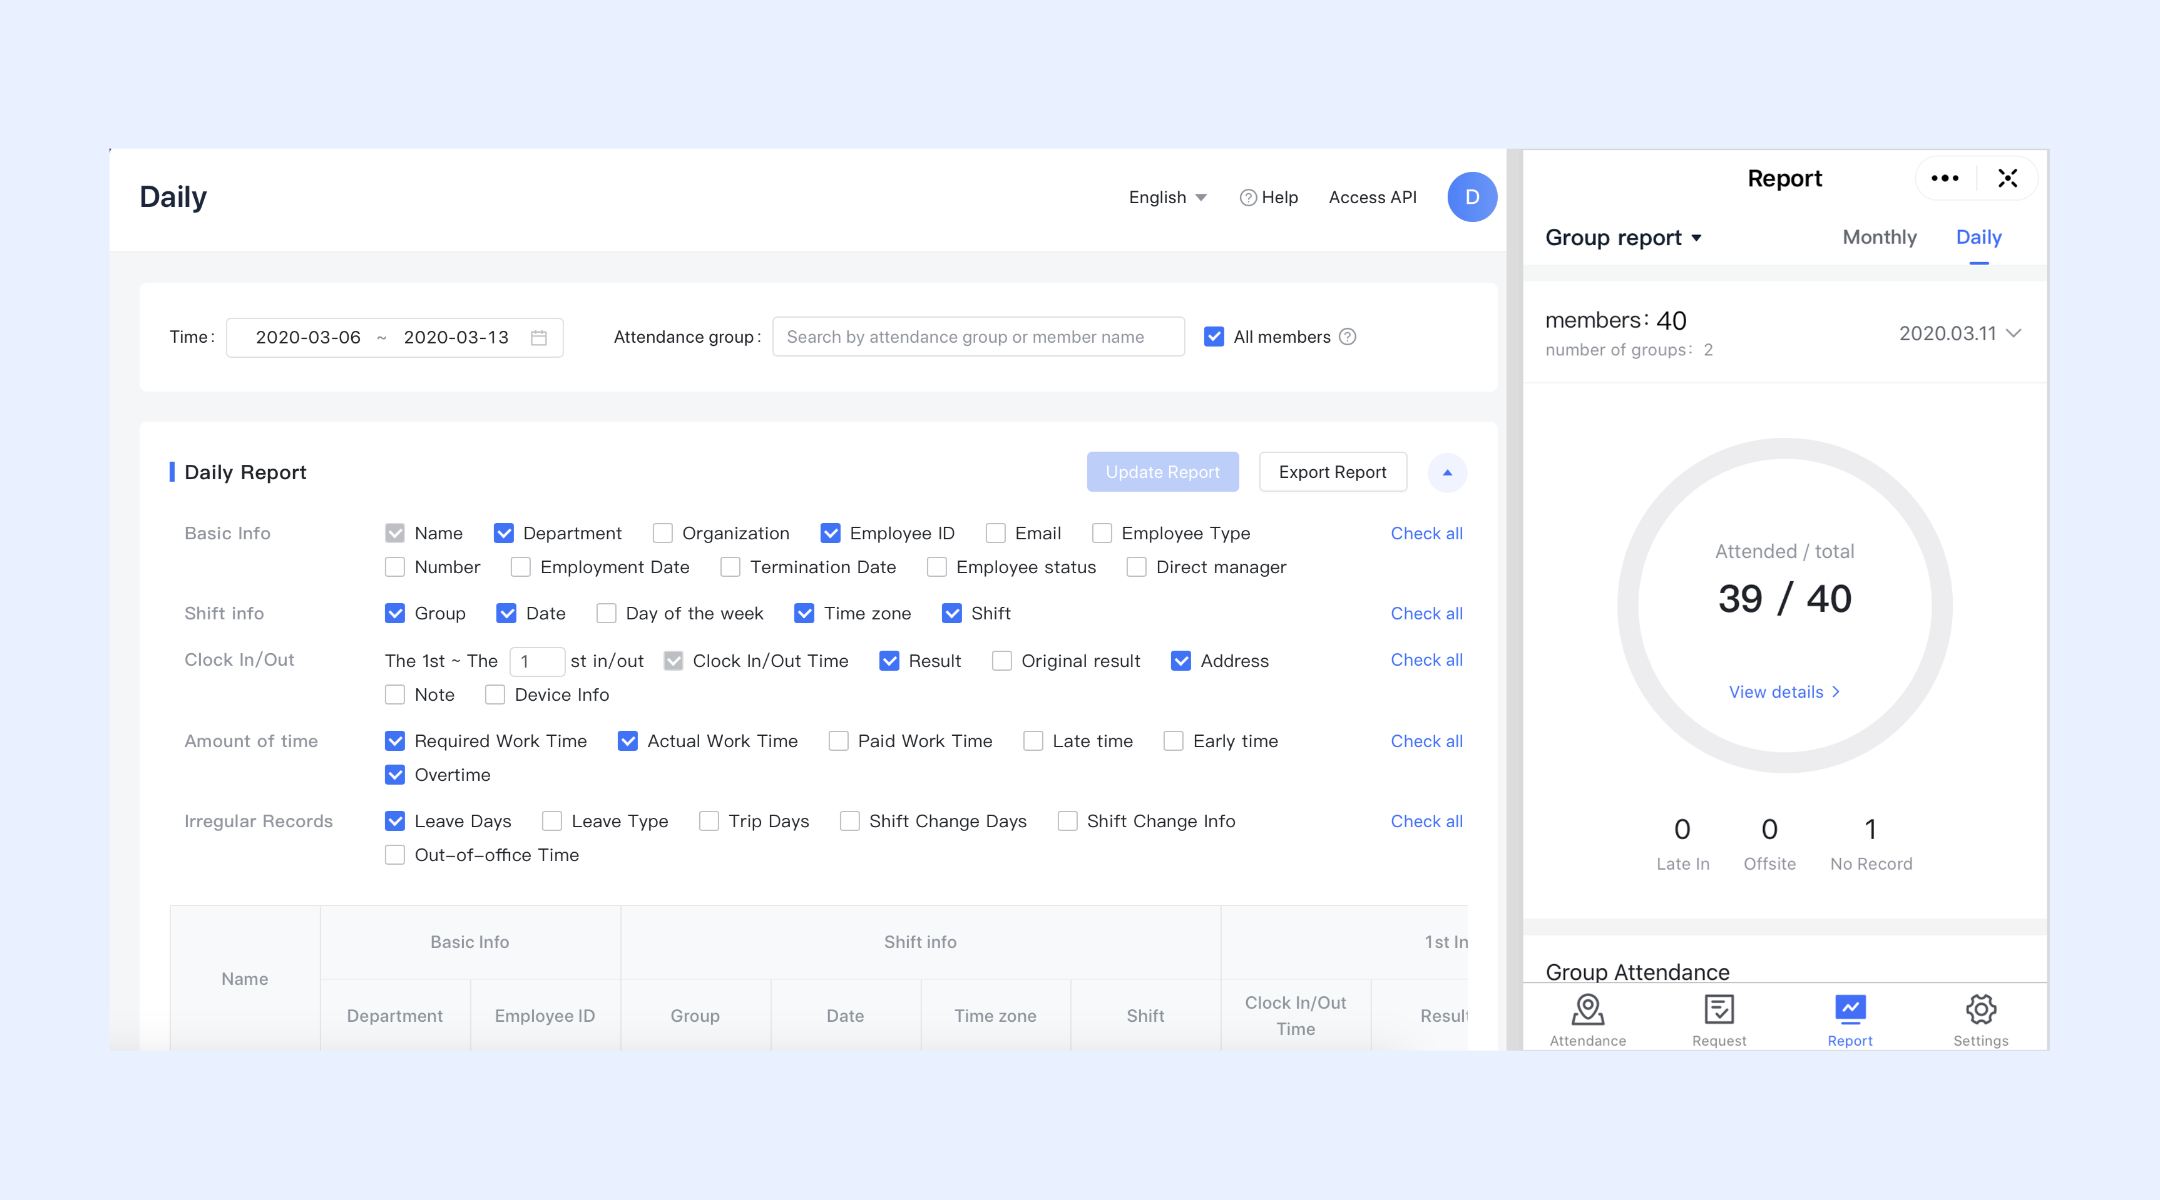
Task: Open the 2020.03.11 date dropdown
Action: click(x=1960, y=333)
